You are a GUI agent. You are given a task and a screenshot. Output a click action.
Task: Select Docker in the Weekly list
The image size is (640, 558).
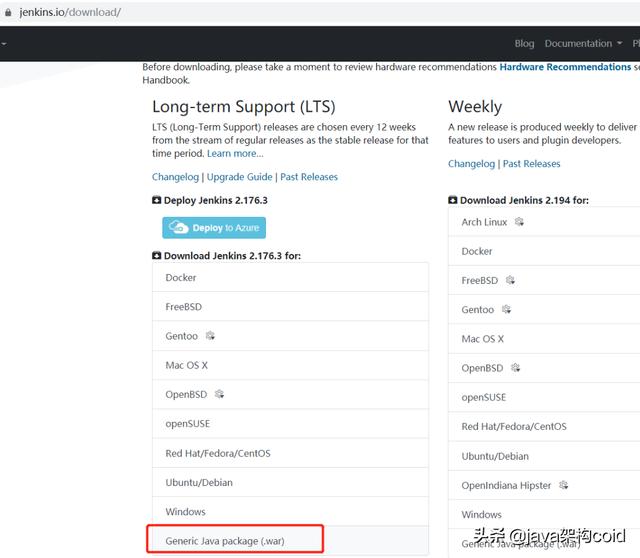tap(544, 251)
